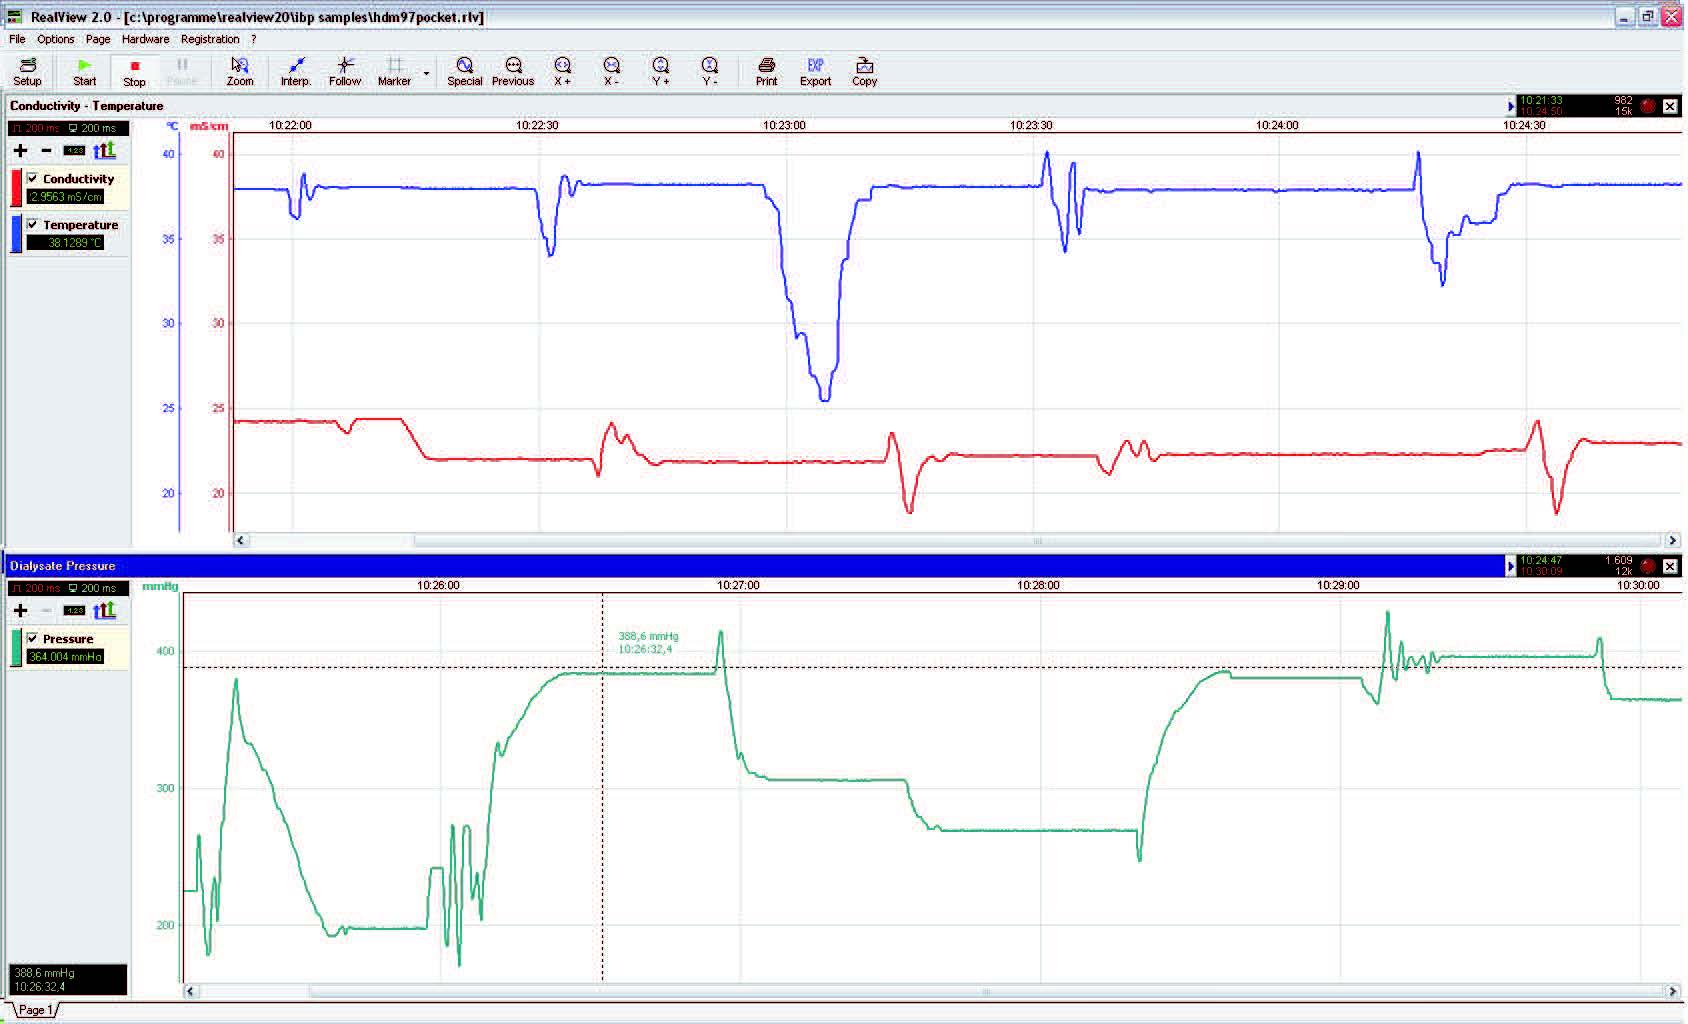Start the recording with the green Start button
1688x1024 pixels.
click(85, 72)
